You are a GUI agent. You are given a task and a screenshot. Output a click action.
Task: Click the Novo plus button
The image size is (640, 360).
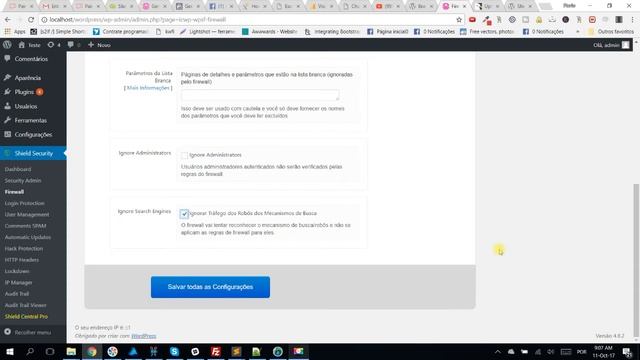tap(99, 45)
